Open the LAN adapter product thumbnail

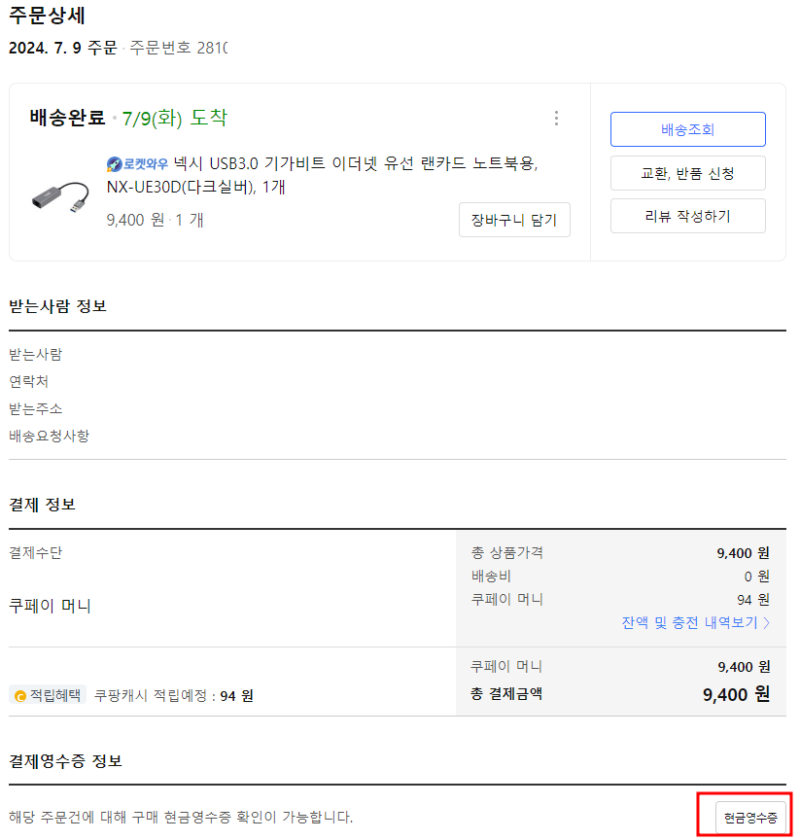(61, 197)
